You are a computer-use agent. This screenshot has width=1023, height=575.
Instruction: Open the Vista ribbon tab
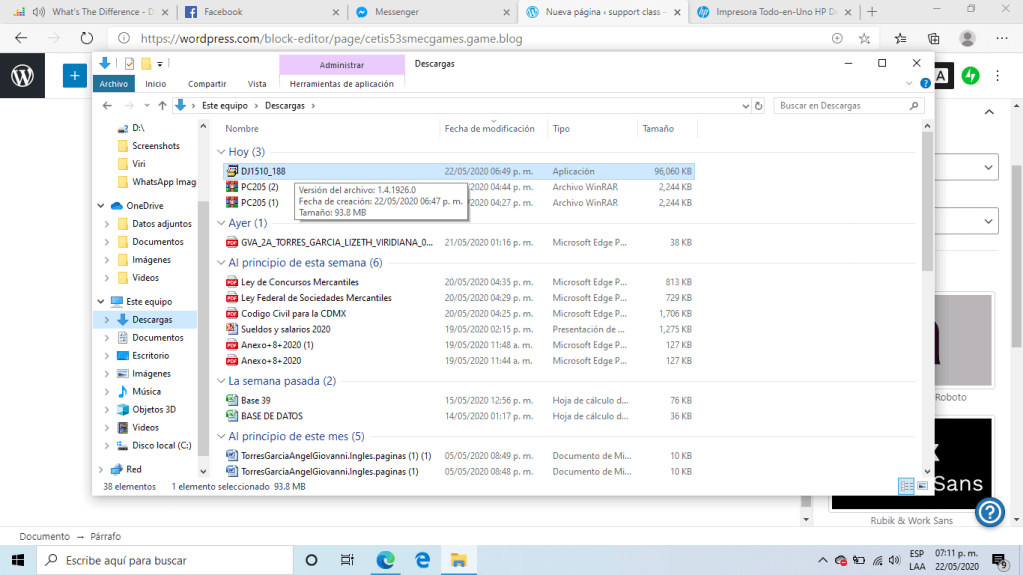pyautogui.click(x=257, y=84)
